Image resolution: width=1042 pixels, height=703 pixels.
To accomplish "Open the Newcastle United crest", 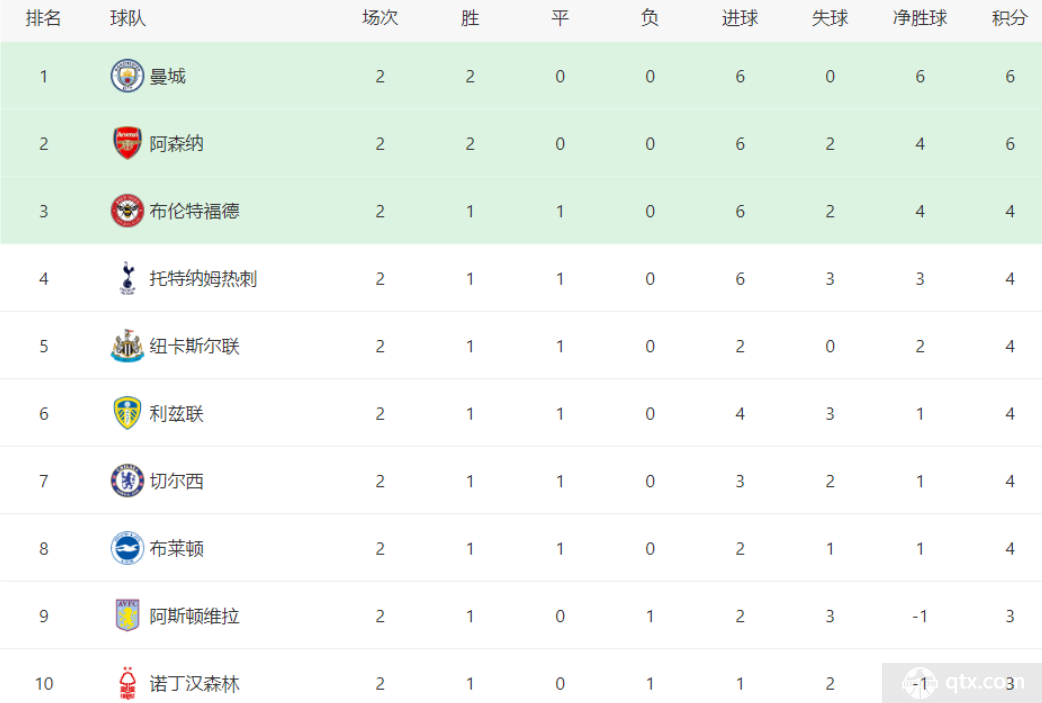I will pyautogui.click(x=127, y=346).
